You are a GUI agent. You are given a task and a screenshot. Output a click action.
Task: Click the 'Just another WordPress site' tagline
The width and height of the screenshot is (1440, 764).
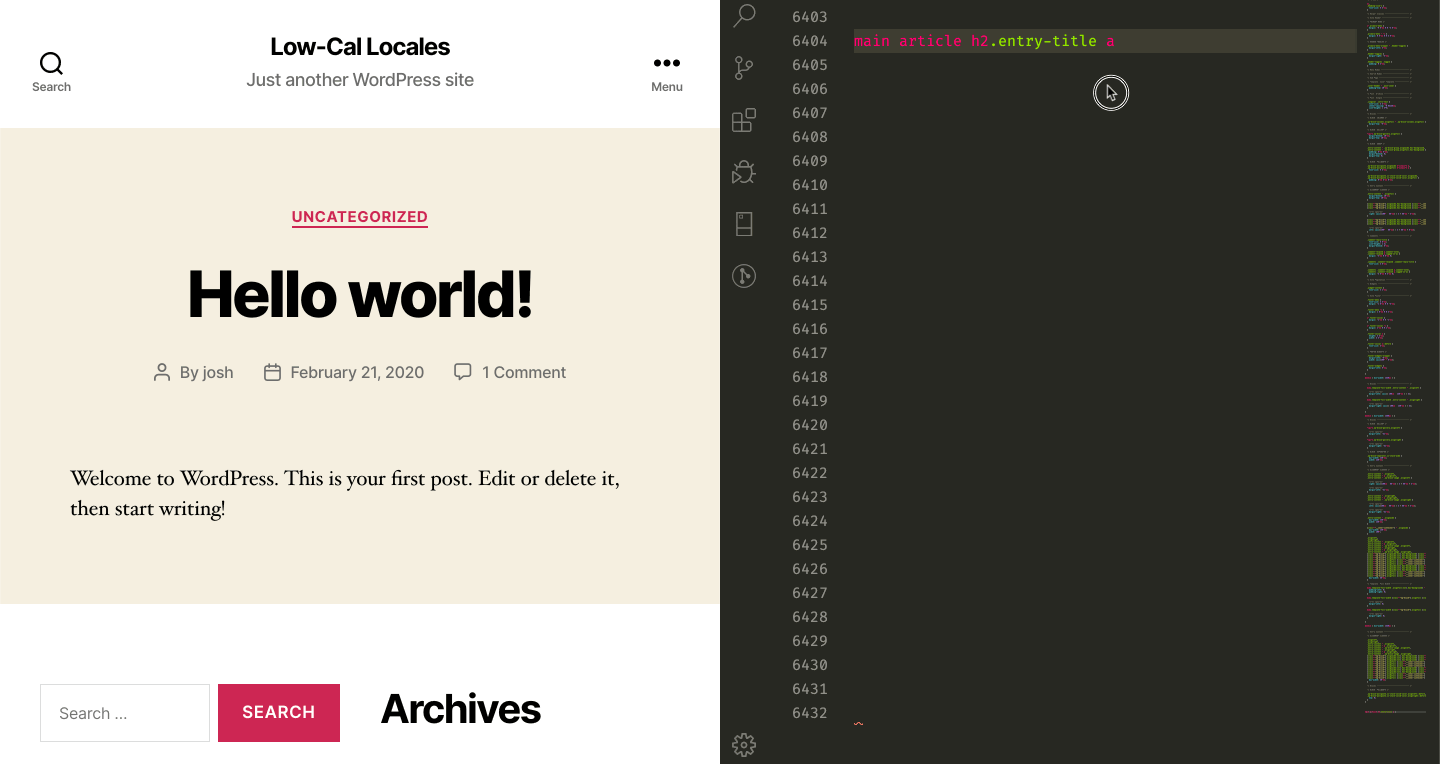coord(360,80)
